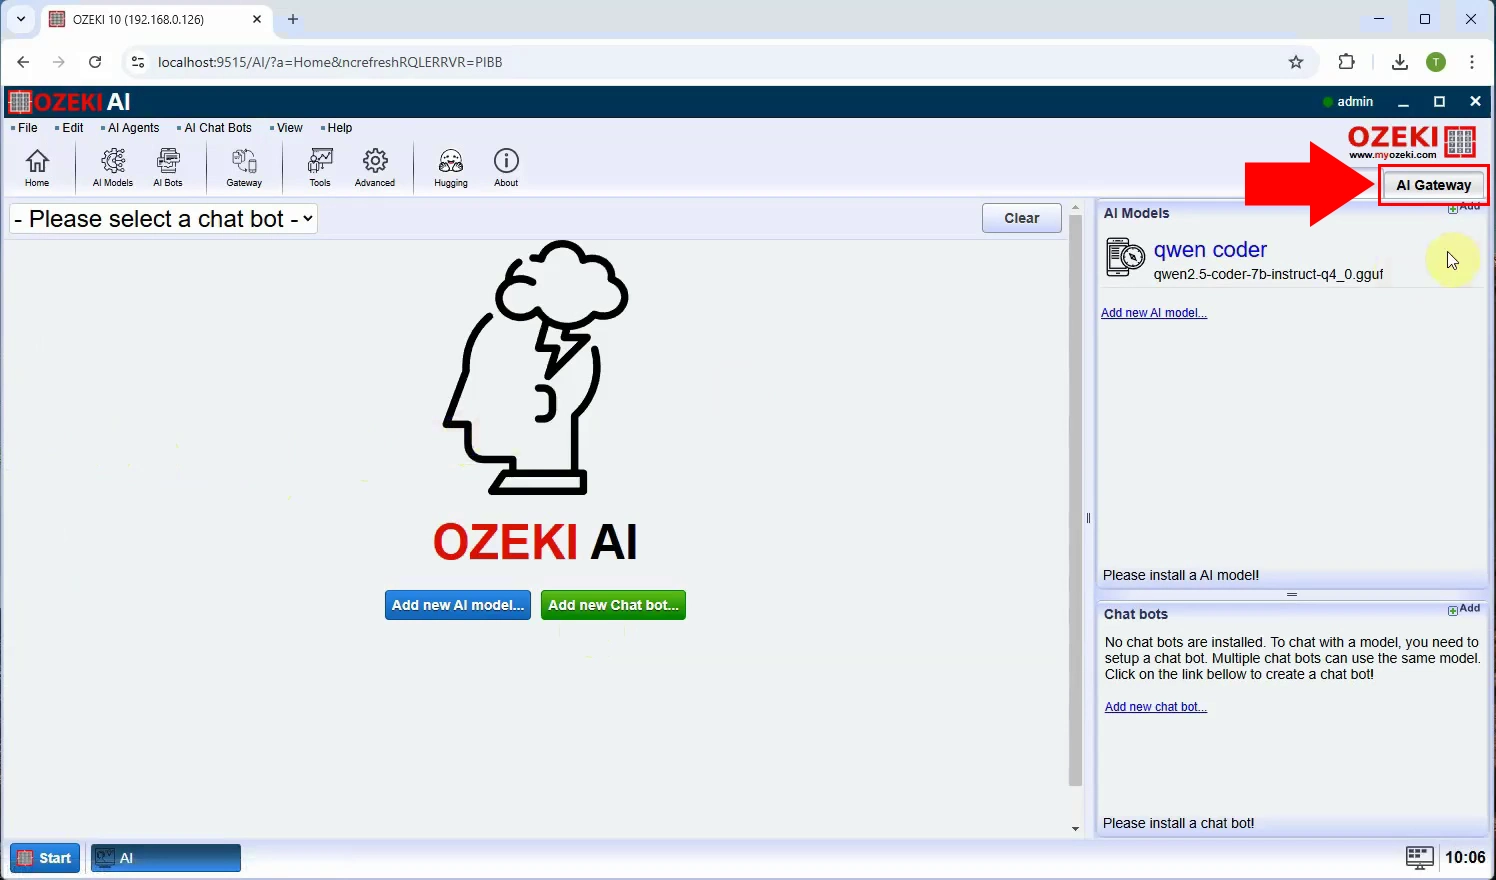1496x880 pixels.
Task: Click the 10:06 clock in taskbar
Action: tap(1465, 857)
